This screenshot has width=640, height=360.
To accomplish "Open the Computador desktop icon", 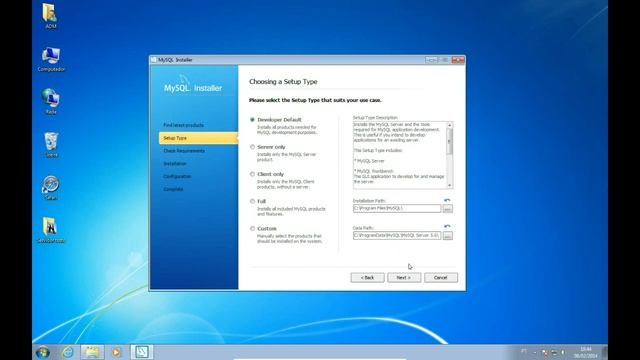I will point(51,59).
